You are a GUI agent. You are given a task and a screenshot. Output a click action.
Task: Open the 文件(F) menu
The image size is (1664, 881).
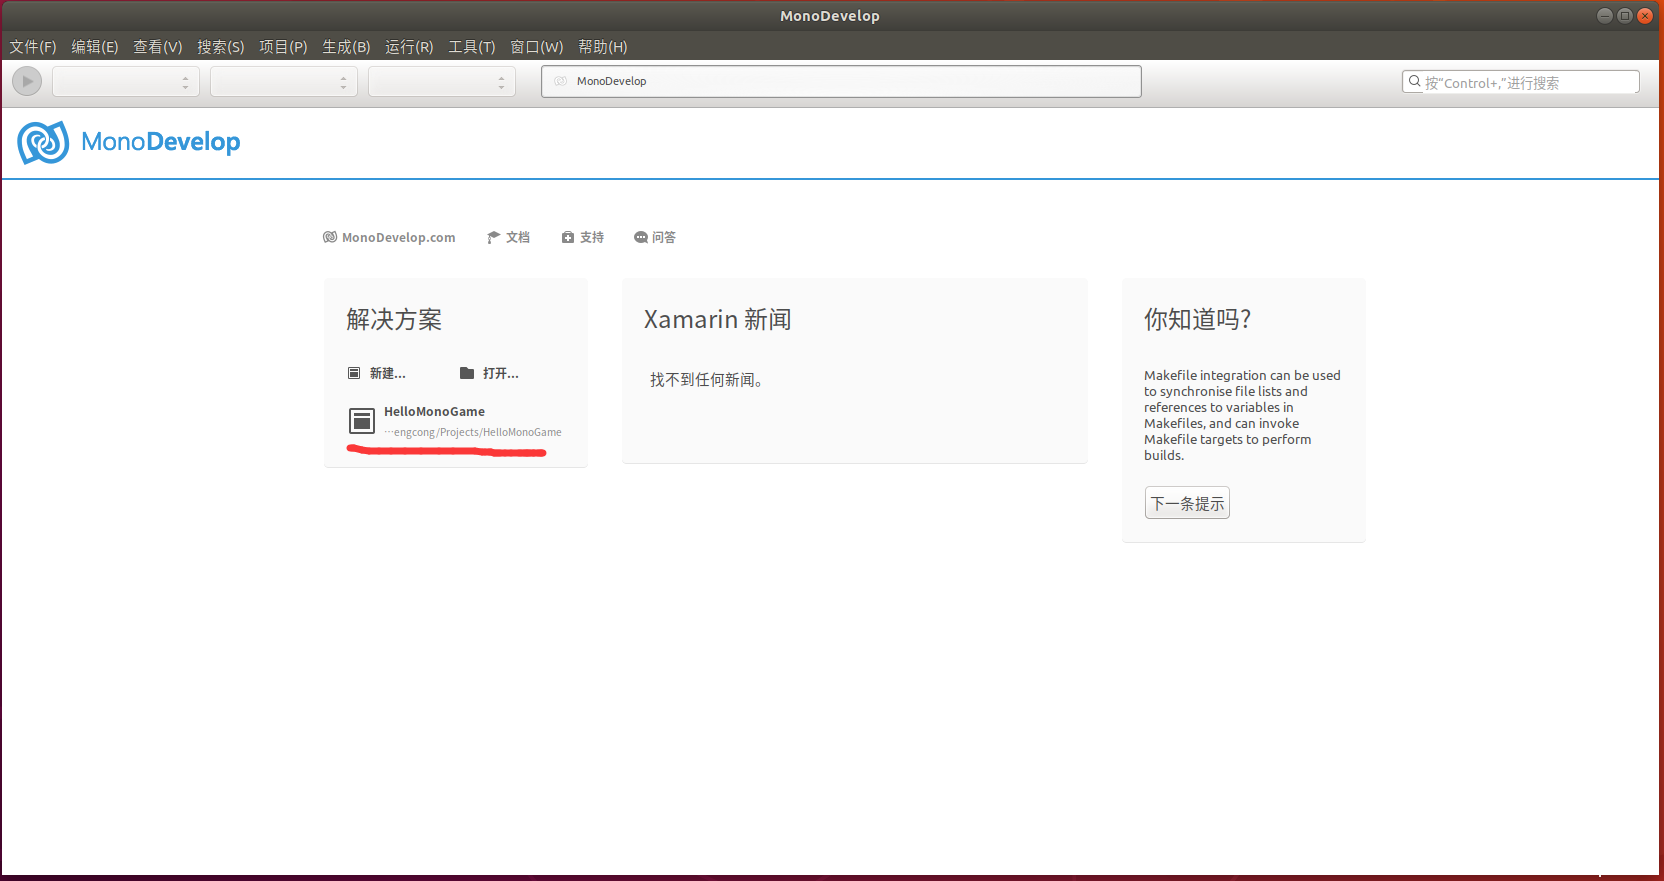point(33,47)
